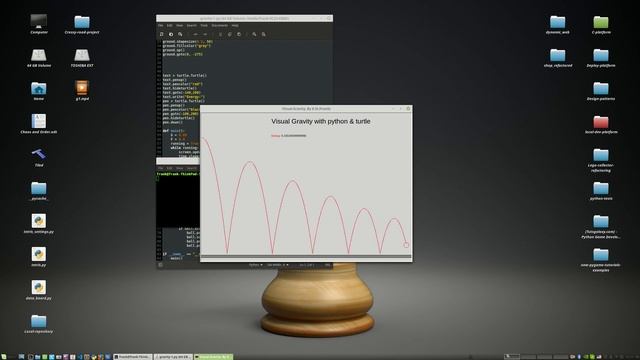Select the Lego-collector-refactoring folder icon
Viewport: 640px width, 360px height.
coord(601,160)
